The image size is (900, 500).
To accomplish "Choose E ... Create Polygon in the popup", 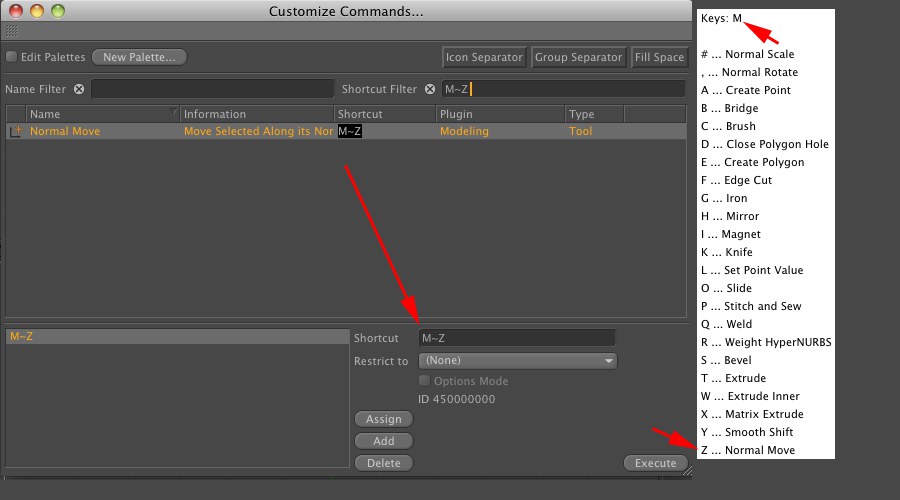I will point(752,162).
